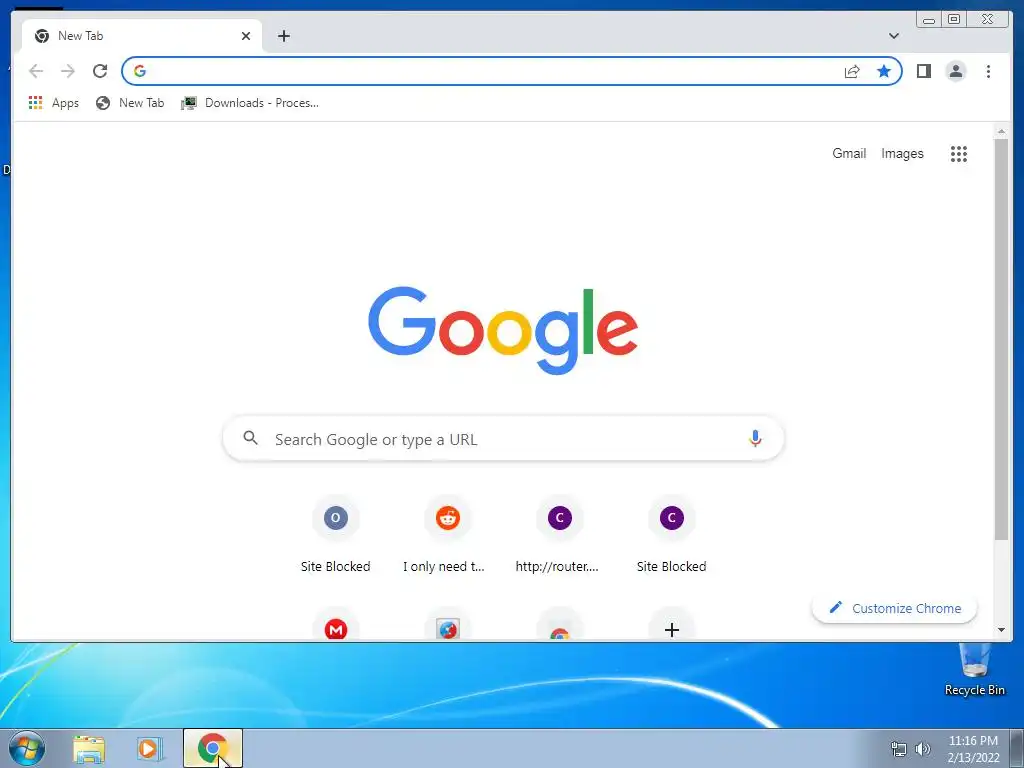Click the scrollbar down arrow
Viewport: 1024px width, 768px height.
(1001, 630)
